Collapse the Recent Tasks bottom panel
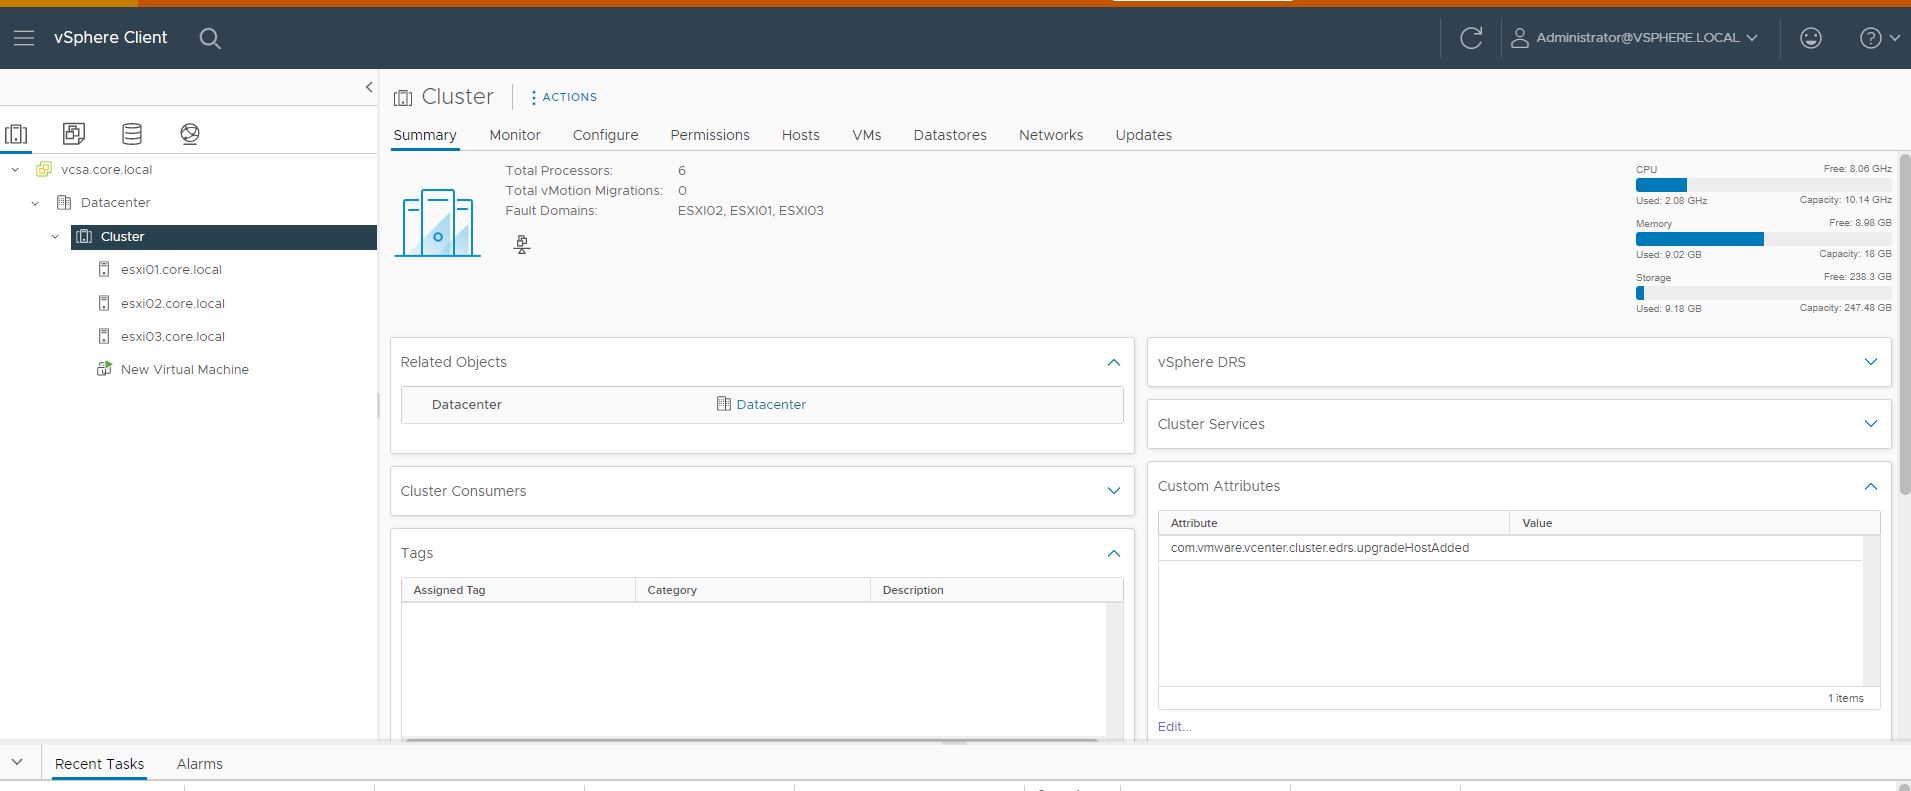The width and height of the screenshot is (1911, 791). (17, 762)
